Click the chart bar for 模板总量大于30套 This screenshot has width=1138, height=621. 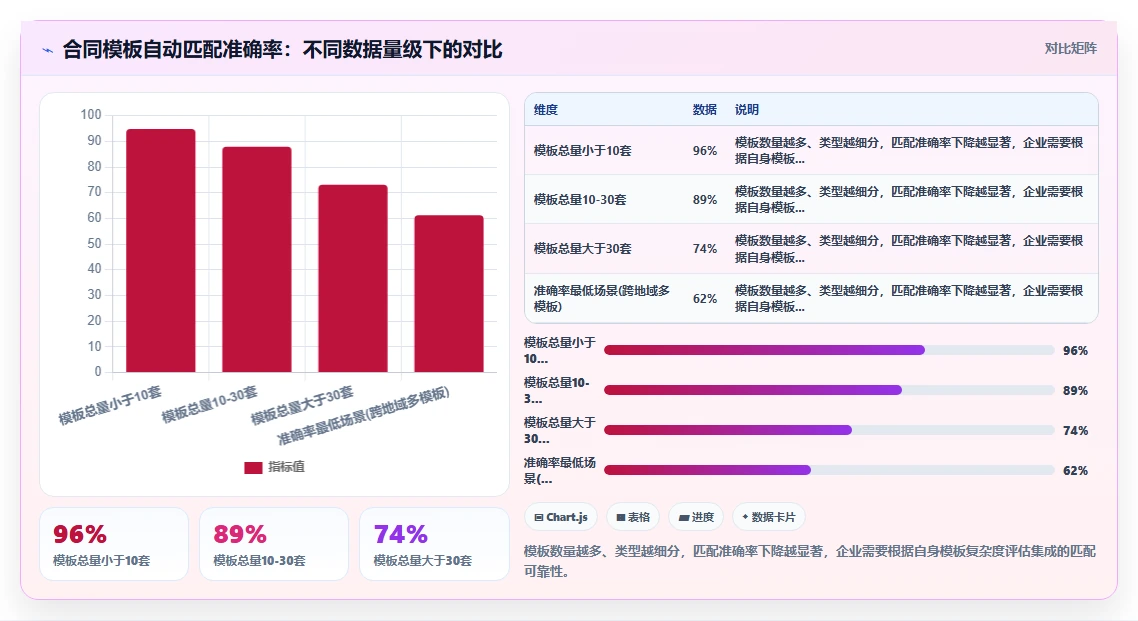click(x=353, y=279)
